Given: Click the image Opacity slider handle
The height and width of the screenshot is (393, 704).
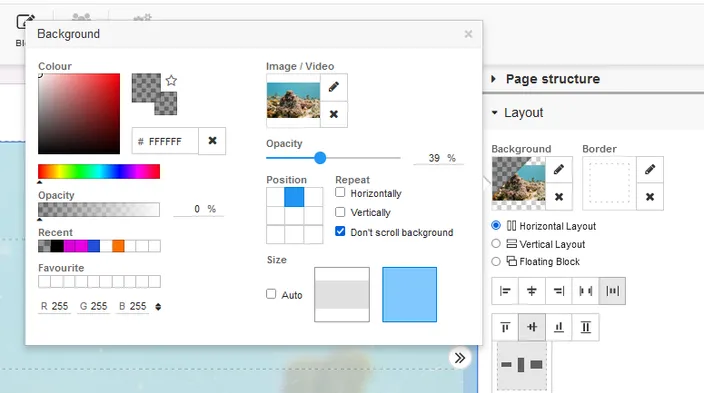Looking at the screenshot, I should pos(320,158).
